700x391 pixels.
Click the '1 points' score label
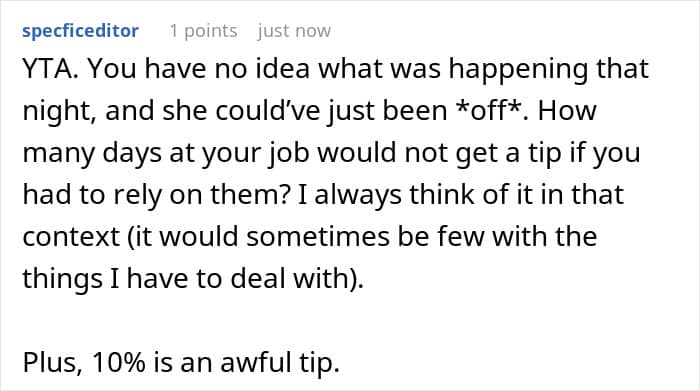[203, 31]
